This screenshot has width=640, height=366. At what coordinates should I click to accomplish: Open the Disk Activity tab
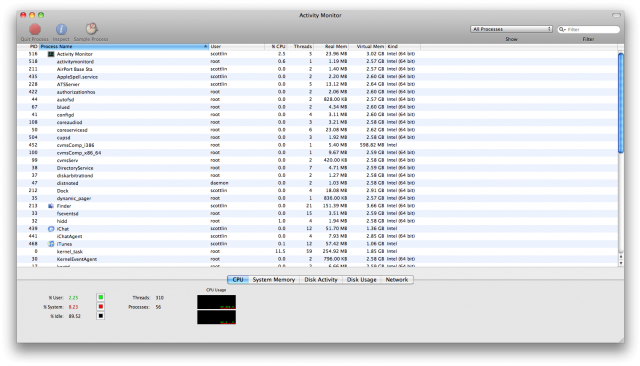coord(321,279)
